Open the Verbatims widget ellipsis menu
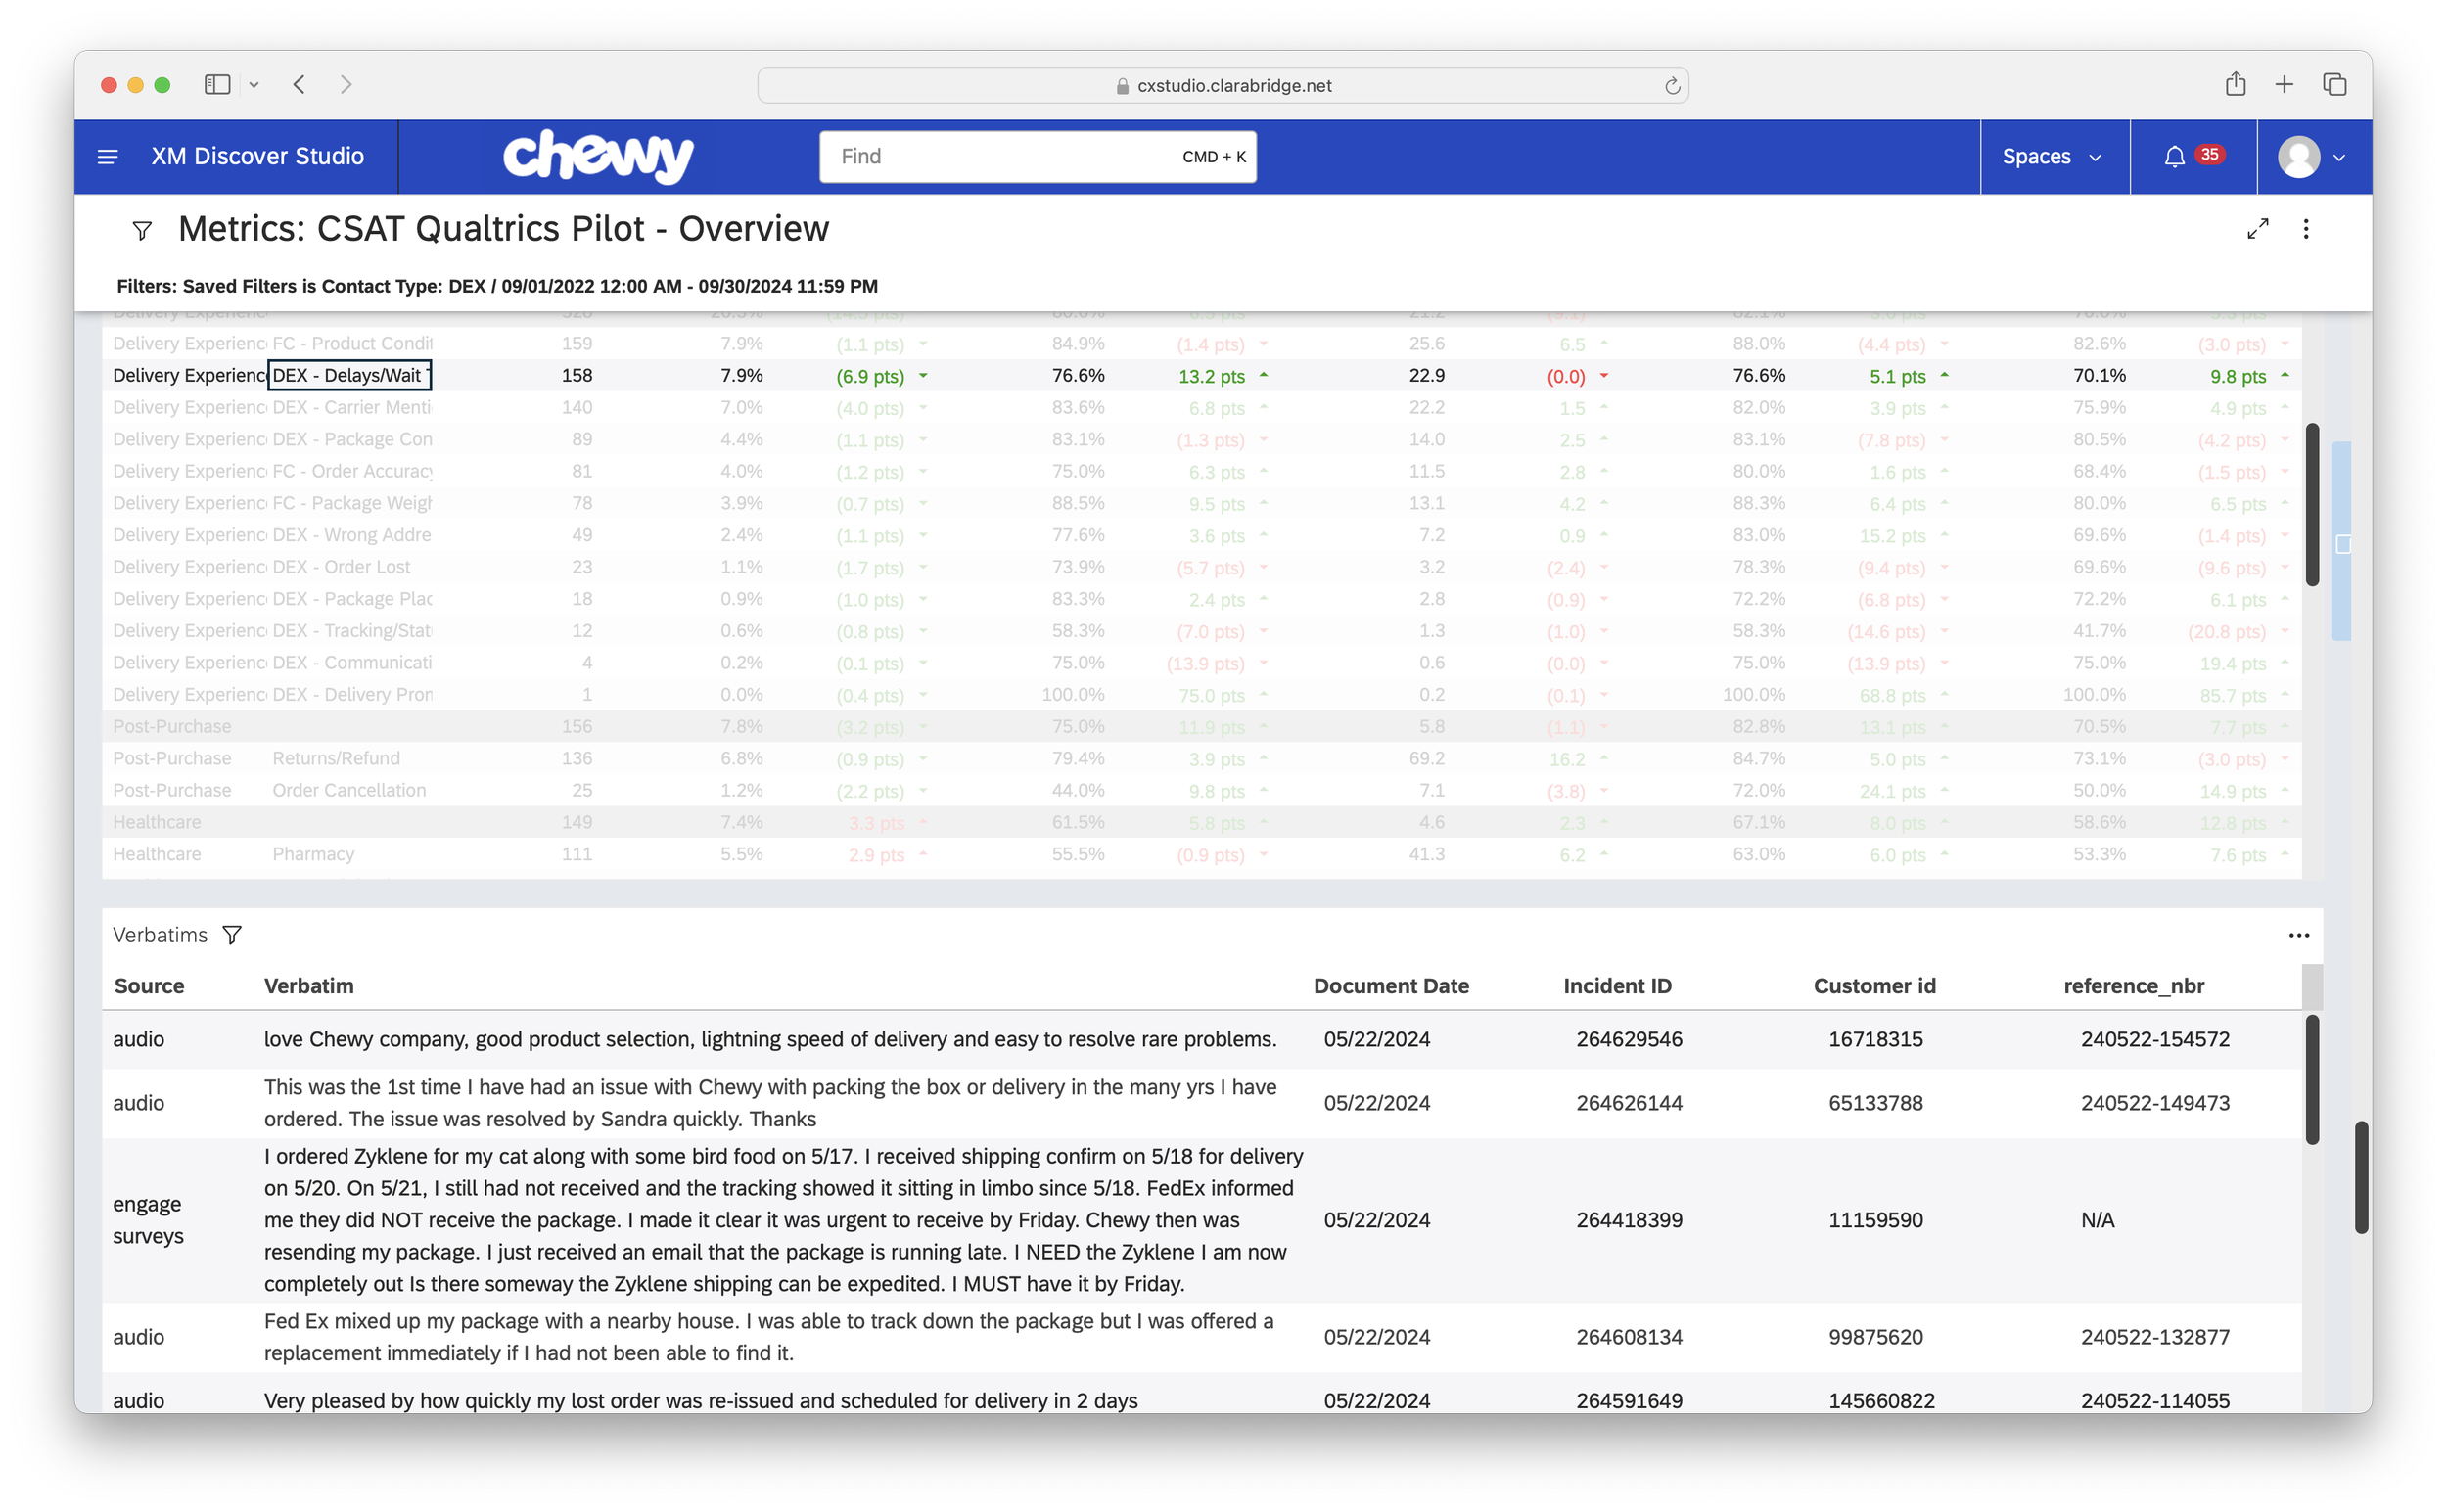2447x1512 pixels. [2298, 935]
